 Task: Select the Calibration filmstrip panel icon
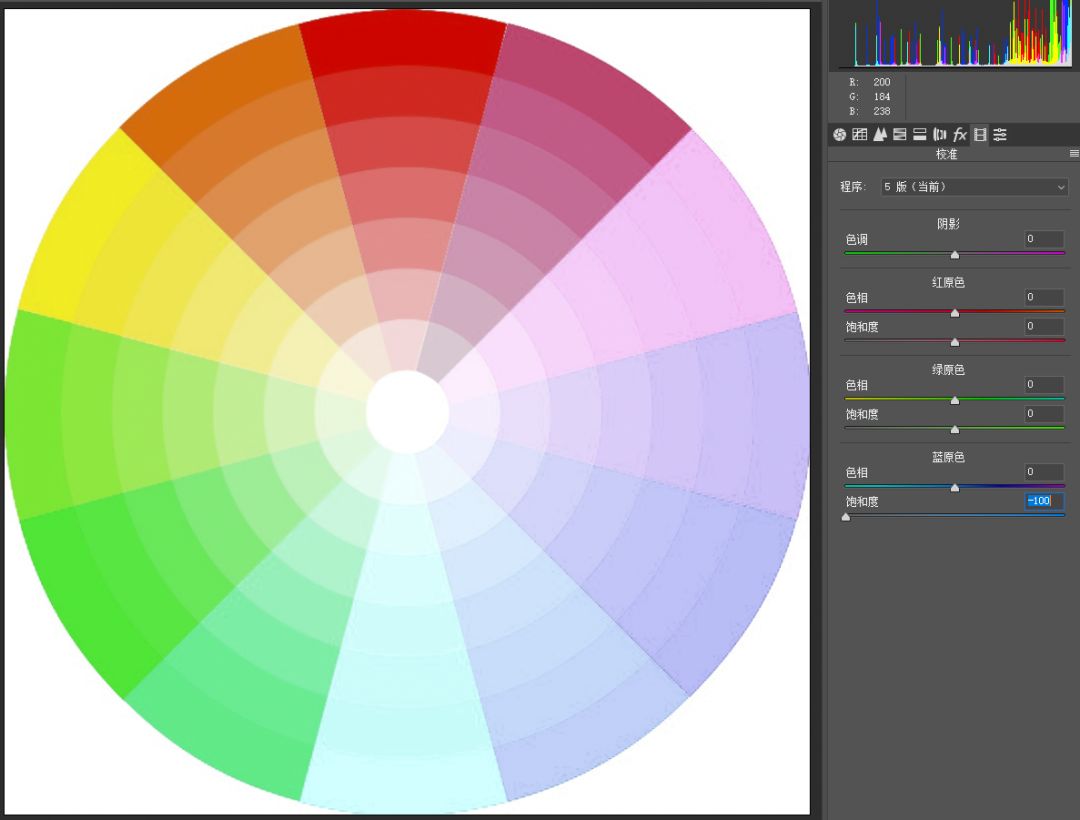(980, 134)
